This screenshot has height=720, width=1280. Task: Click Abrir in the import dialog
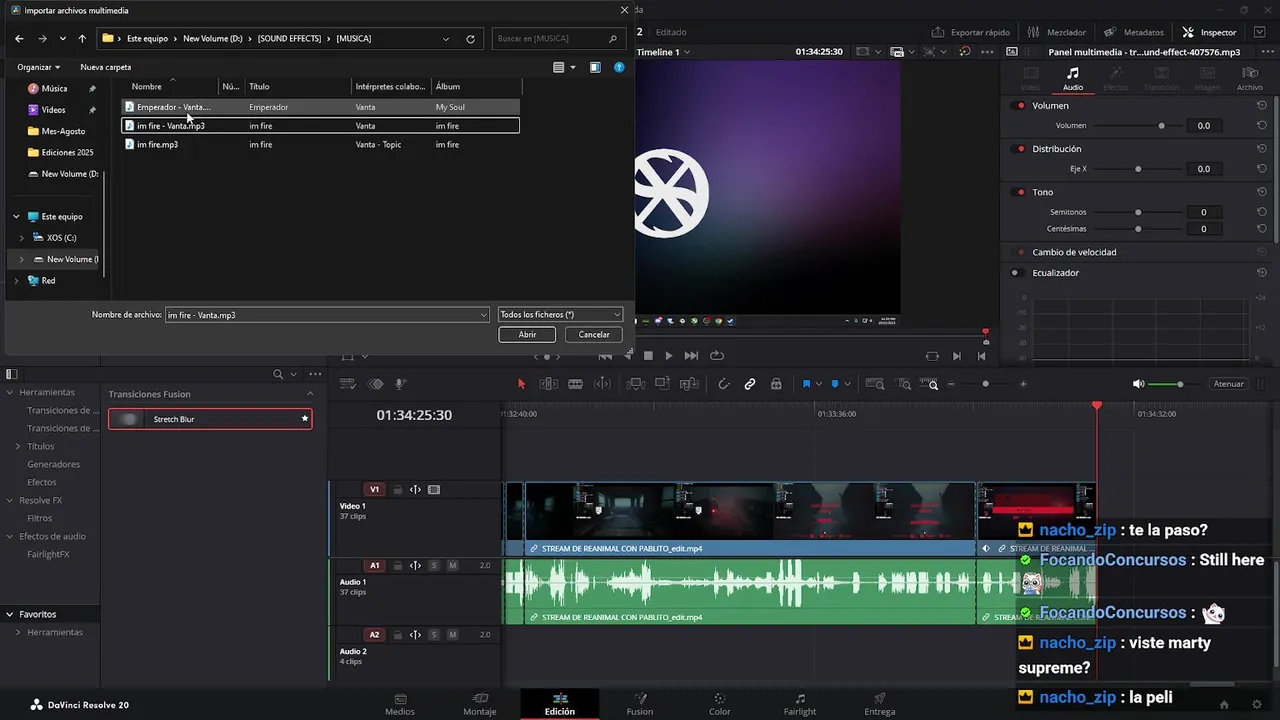[527, 335]
